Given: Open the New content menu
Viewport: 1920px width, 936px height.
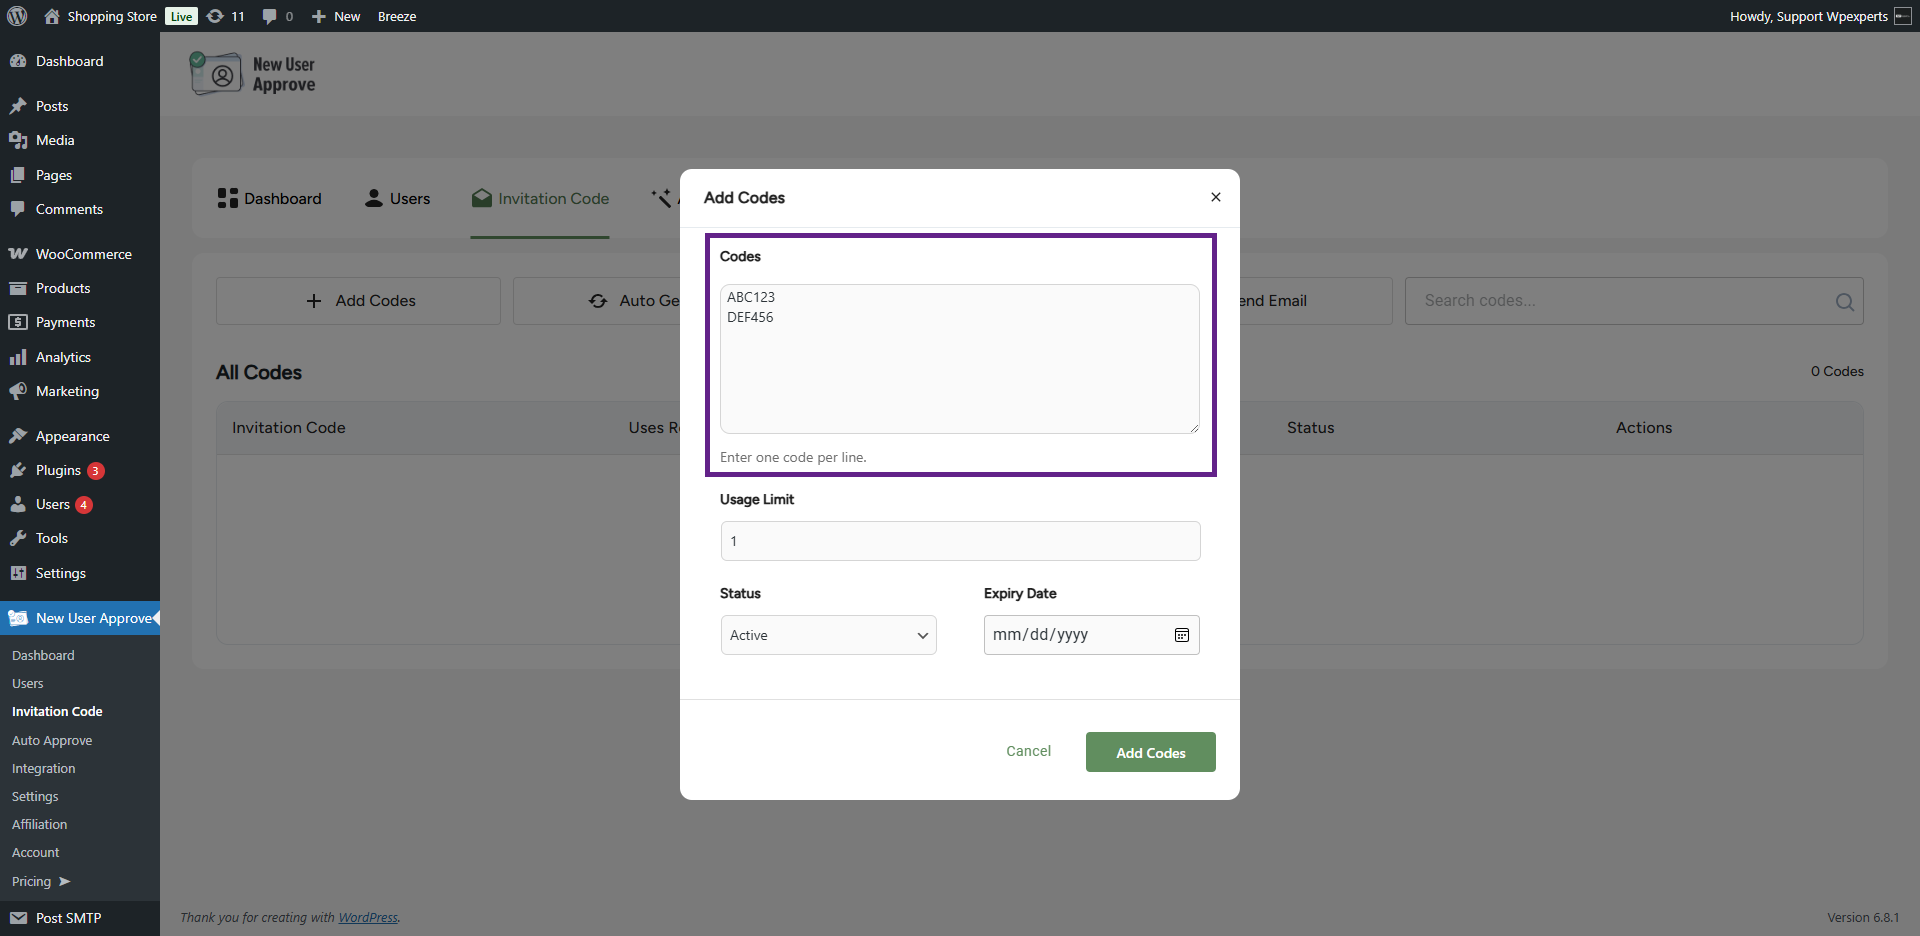Looking at the screenshot, I should click(x=336, y=16).
